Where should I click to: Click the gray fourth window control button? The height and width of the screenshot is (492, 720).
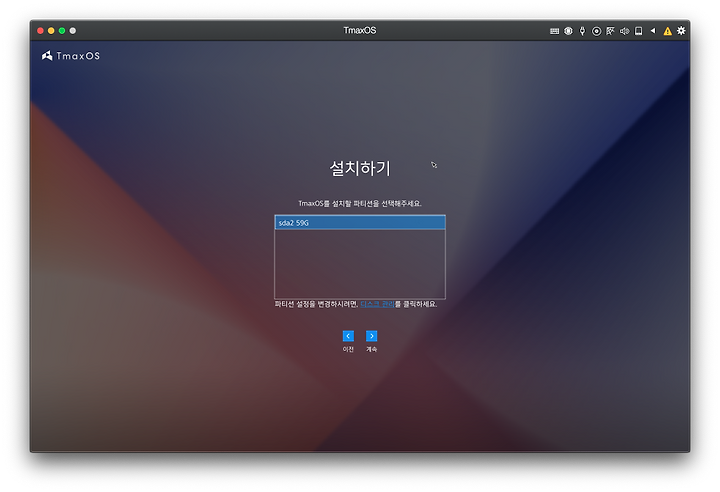[x=73, y=31]
